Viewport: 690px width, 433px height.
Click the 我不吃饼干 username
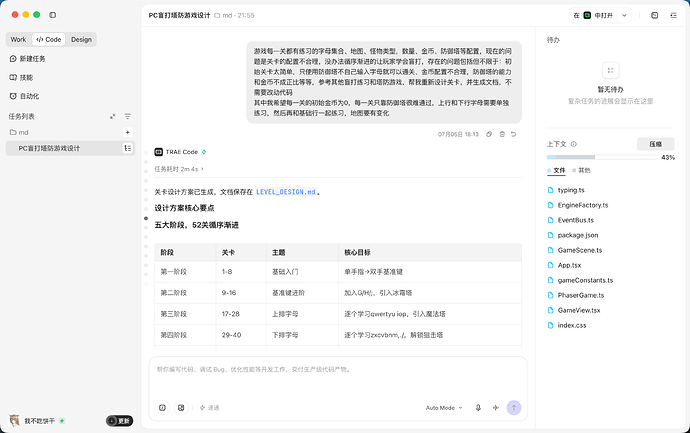pos(39,421)
